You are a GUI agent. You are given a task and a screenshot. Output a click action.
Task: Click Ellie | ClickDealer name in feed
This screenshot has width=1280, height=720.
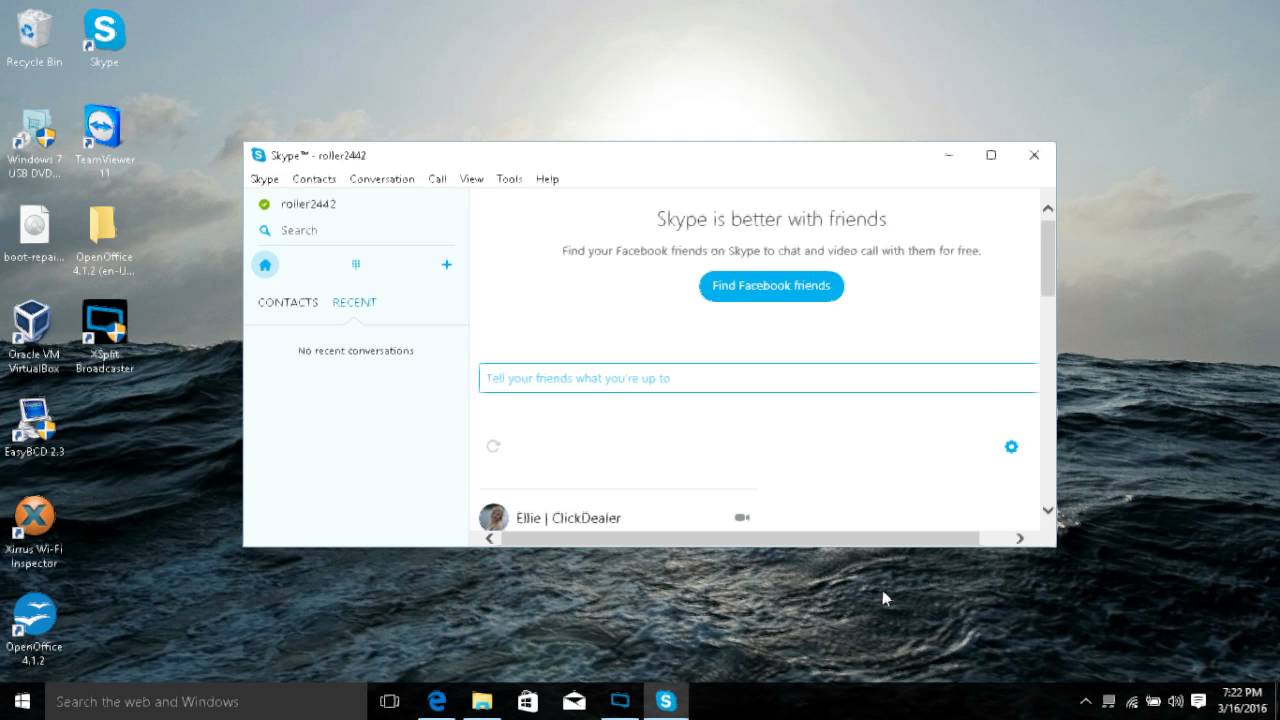568,518
